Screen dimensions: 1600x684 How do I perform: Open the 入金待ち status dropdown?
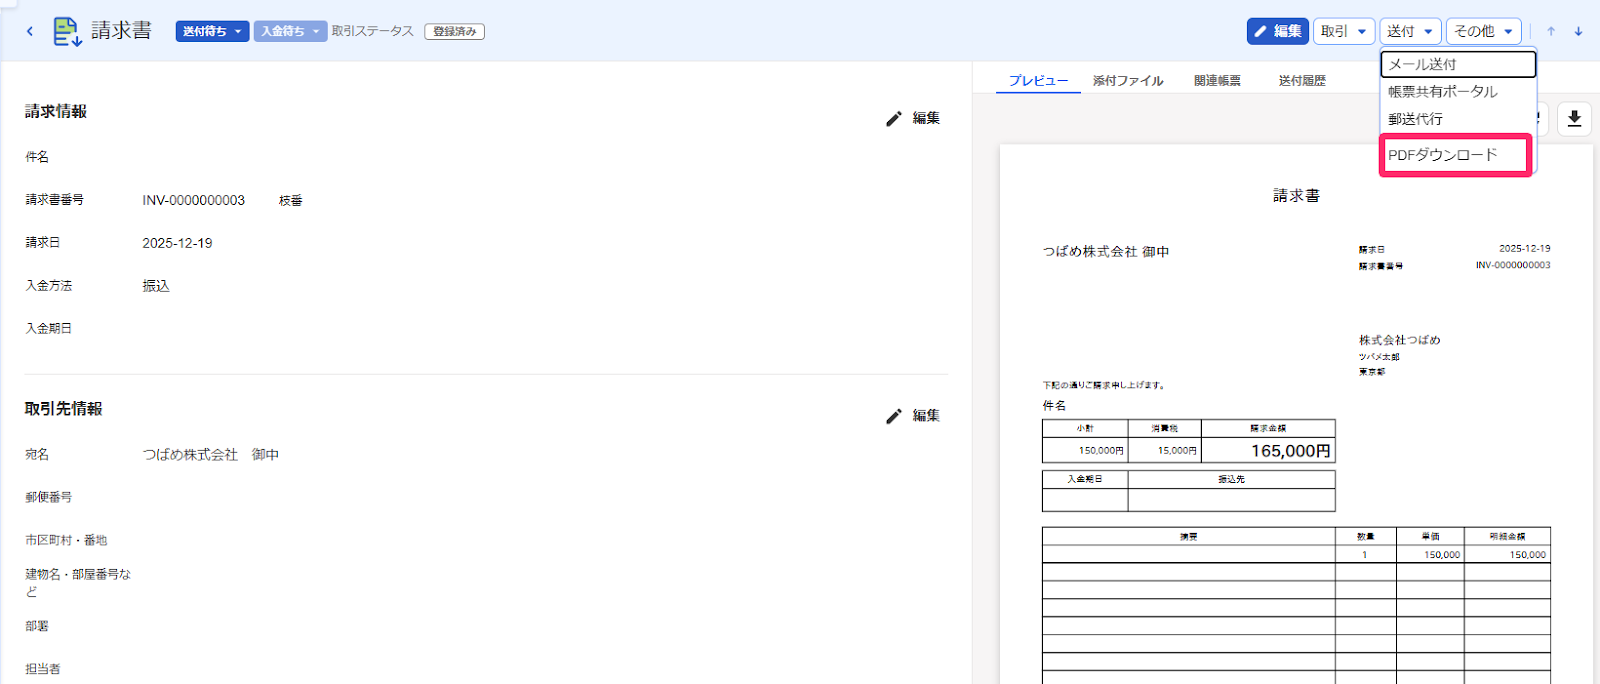[290, 31]
